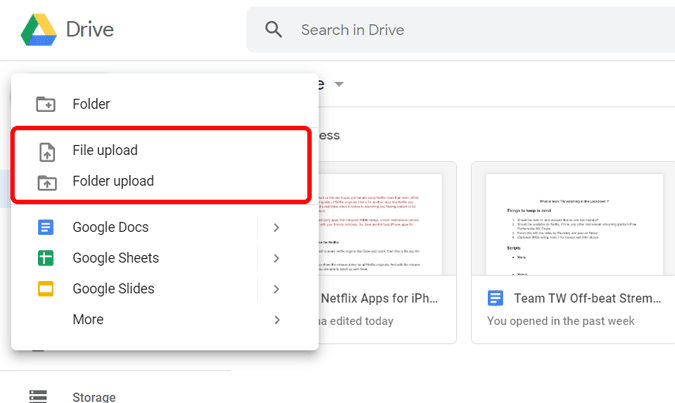Image resolution: width=675 pixels, height=403 pixels.
Task: Click the Drive title text
Action: click(x=90, y=30)
